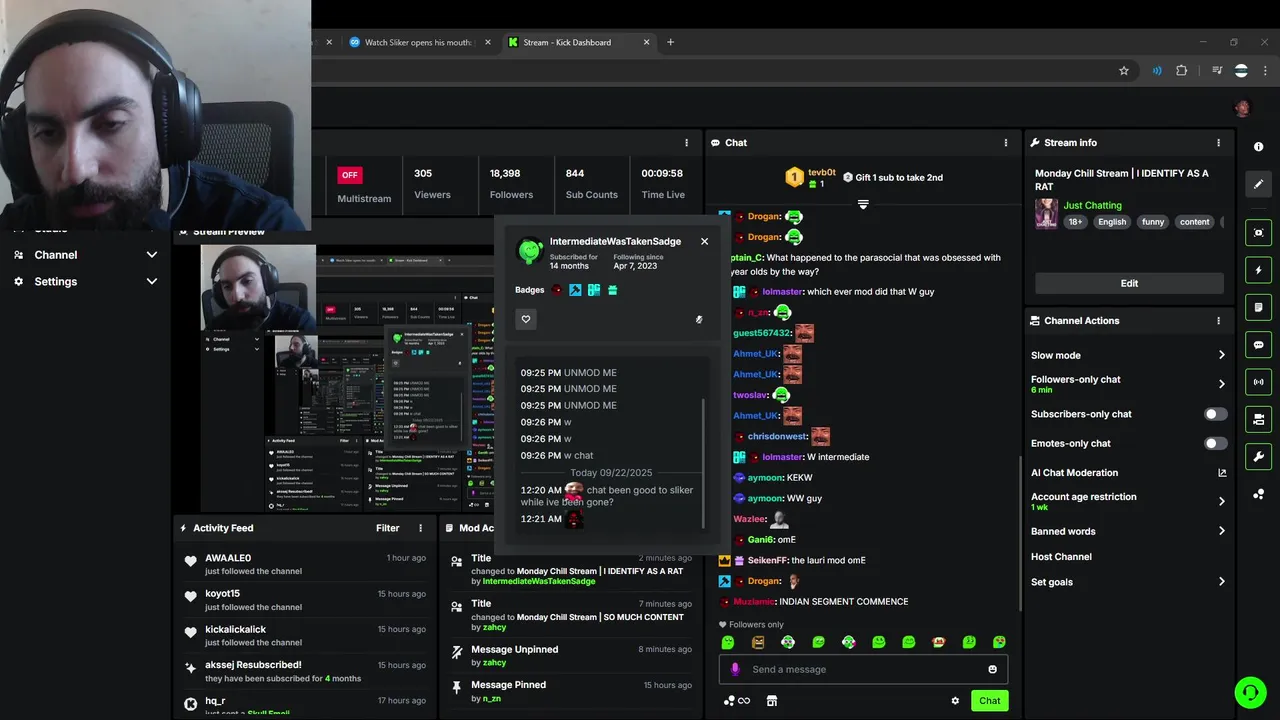Click the heart icon in user popup
Viewport: 1280px width, 720px height.
click(x=526, y=319)
